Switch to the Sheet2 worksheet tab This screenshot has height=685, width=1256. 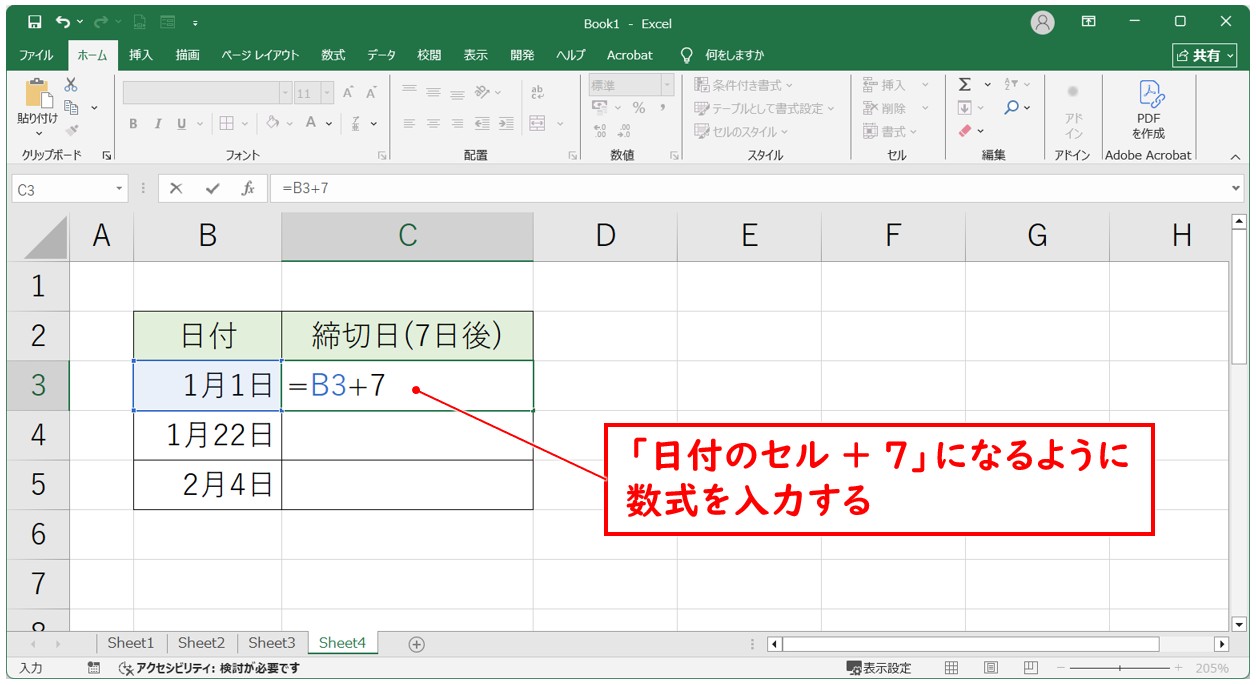point(201,643)
